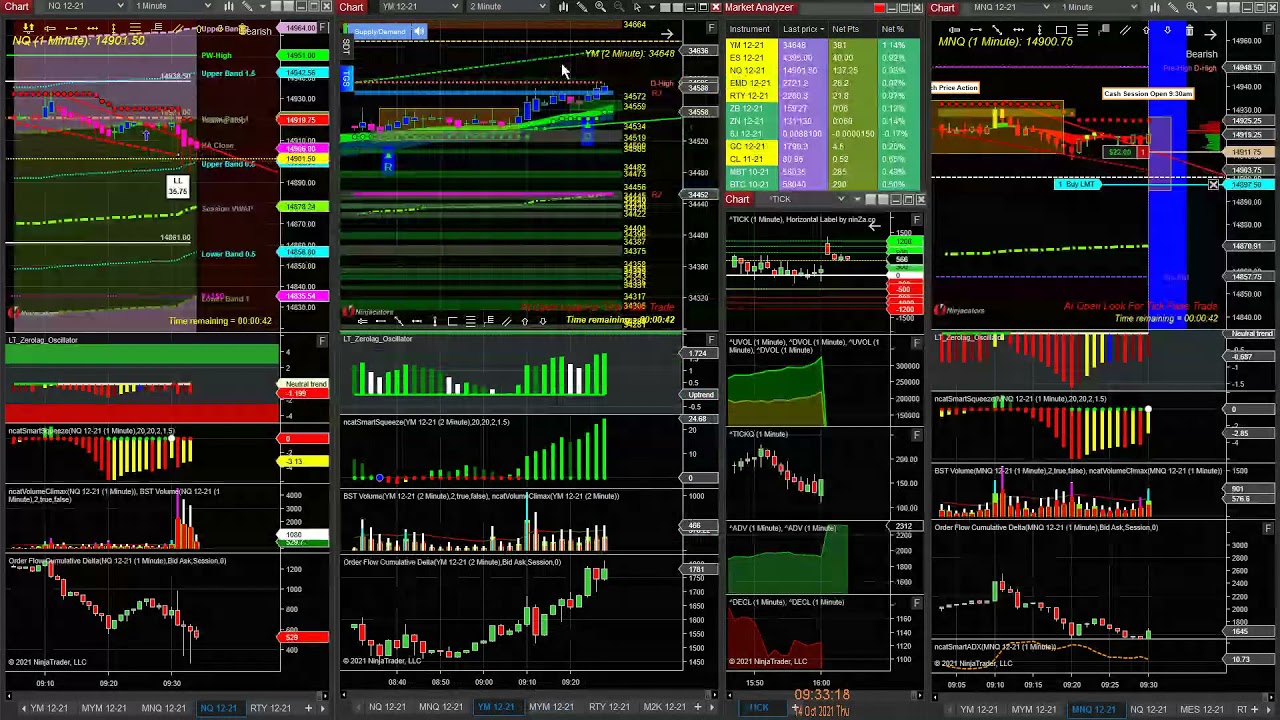1280x720 pixels.
Task: Click the Buy LMT order label
Action: [1080, 184]
